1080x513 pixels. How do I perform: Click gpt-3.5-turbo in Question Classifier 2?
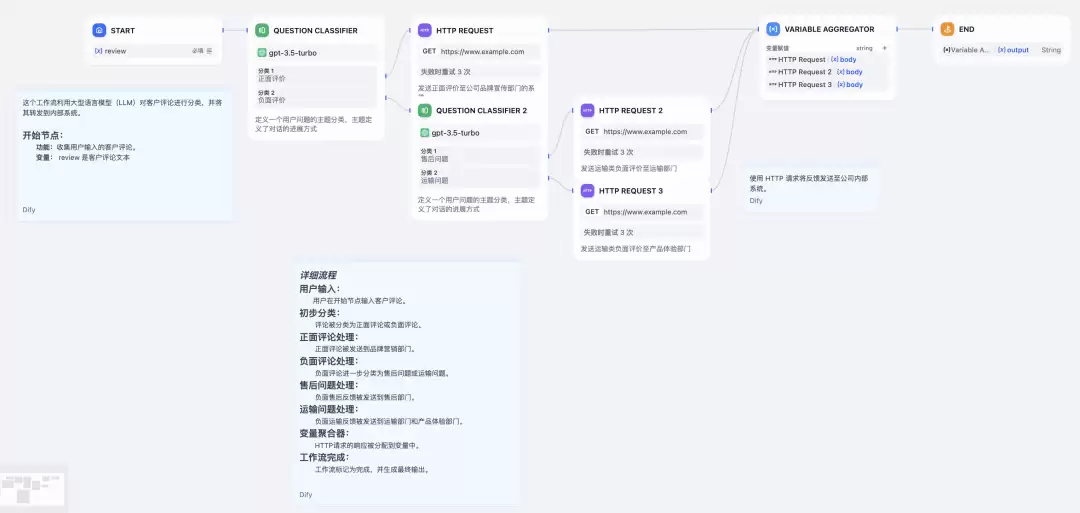(456, 133)
